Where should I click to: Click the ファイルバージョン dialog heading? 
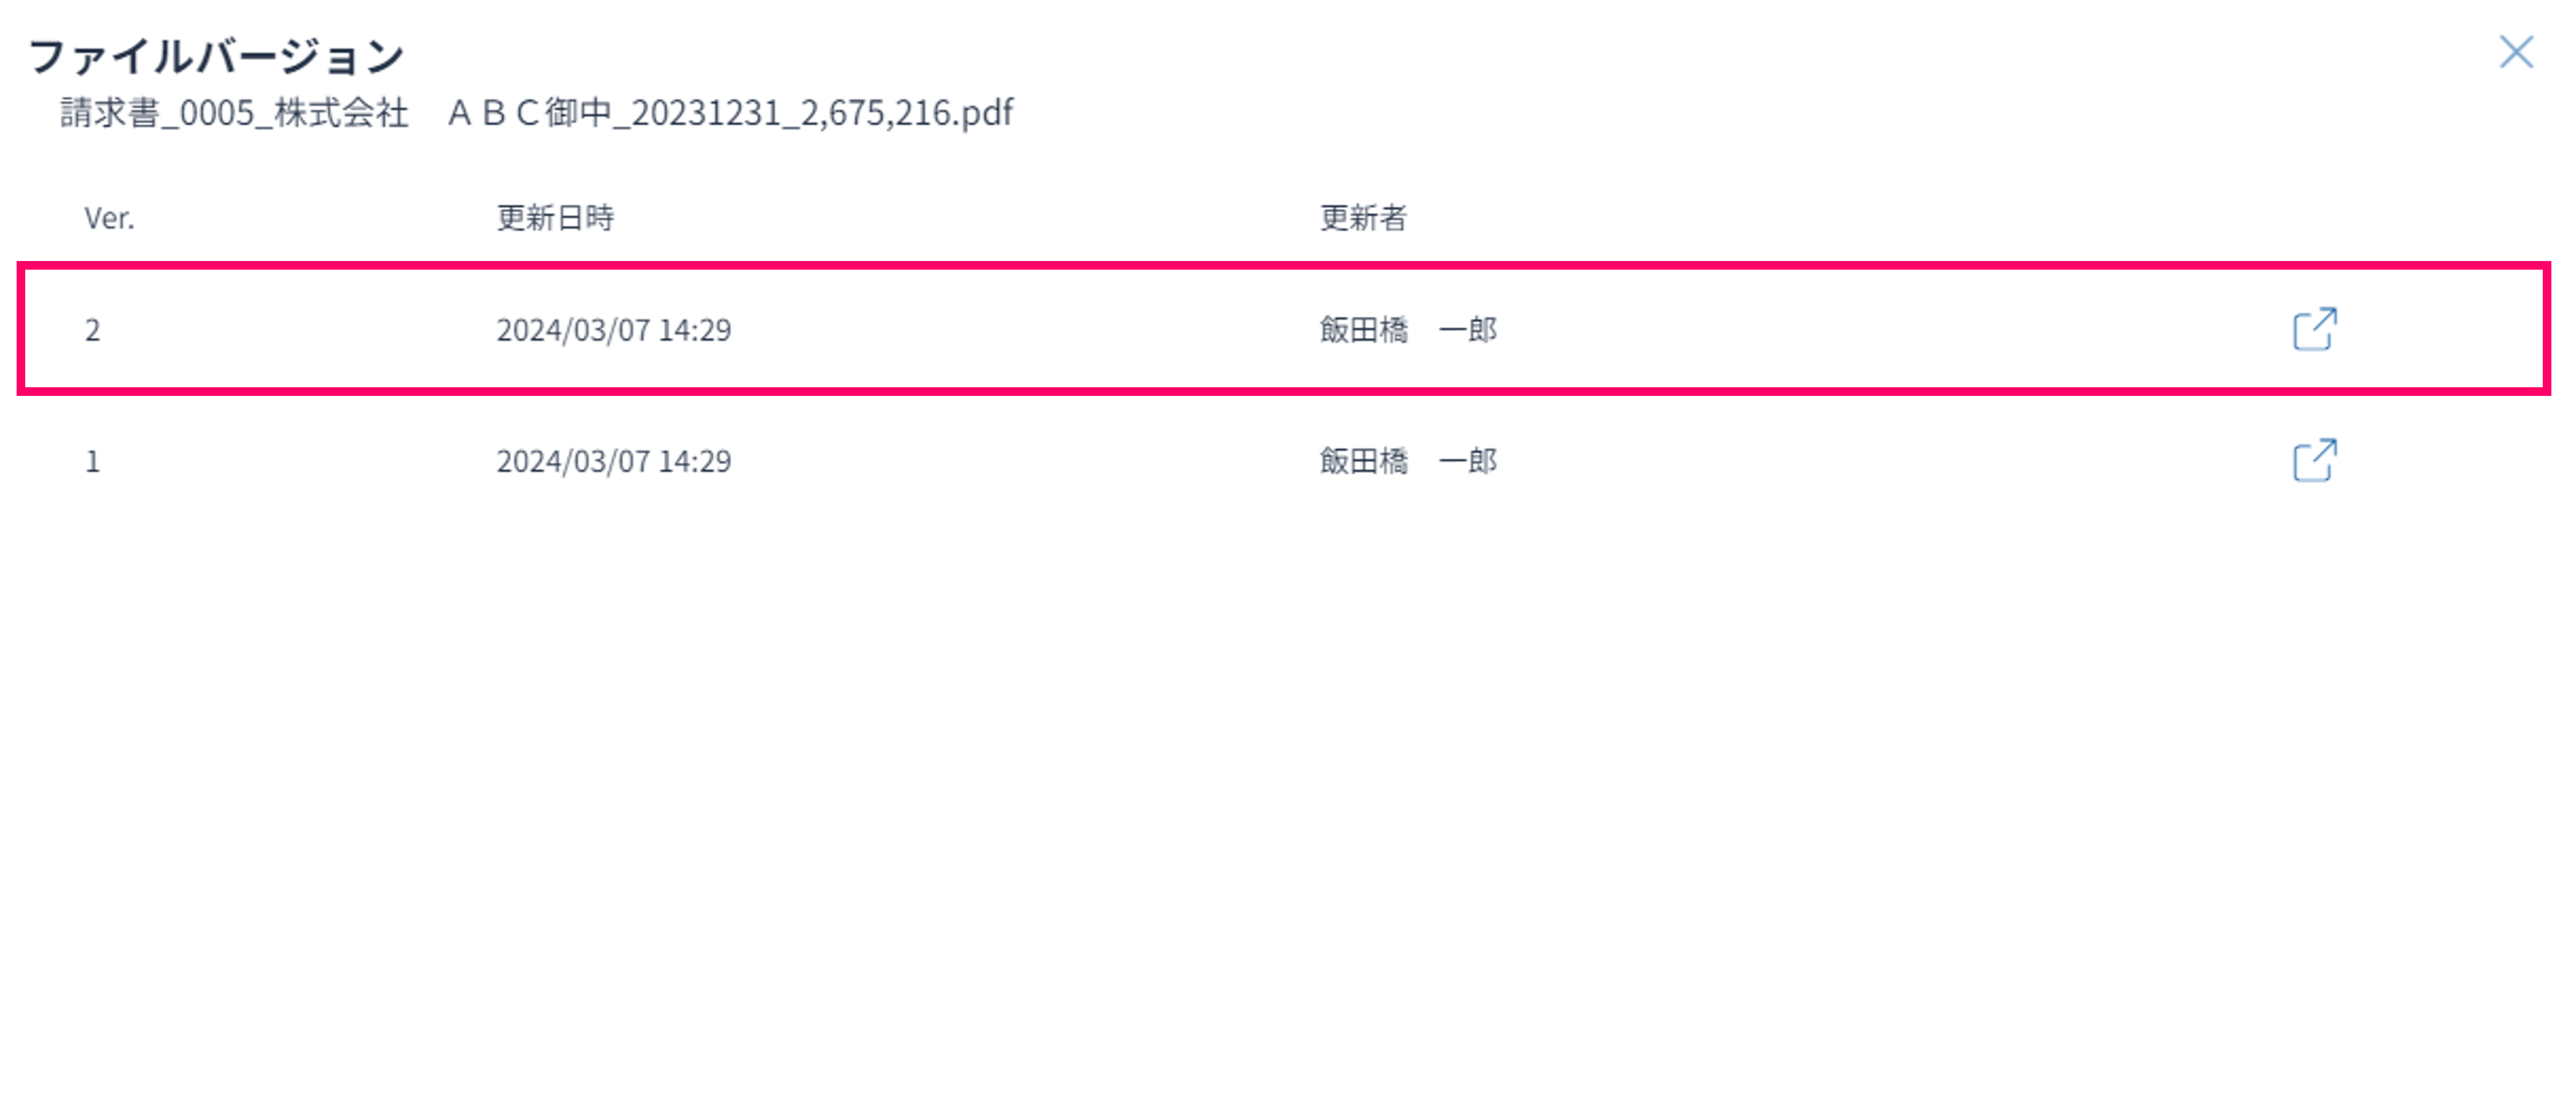pyautogui.click(x=216, y=56)
